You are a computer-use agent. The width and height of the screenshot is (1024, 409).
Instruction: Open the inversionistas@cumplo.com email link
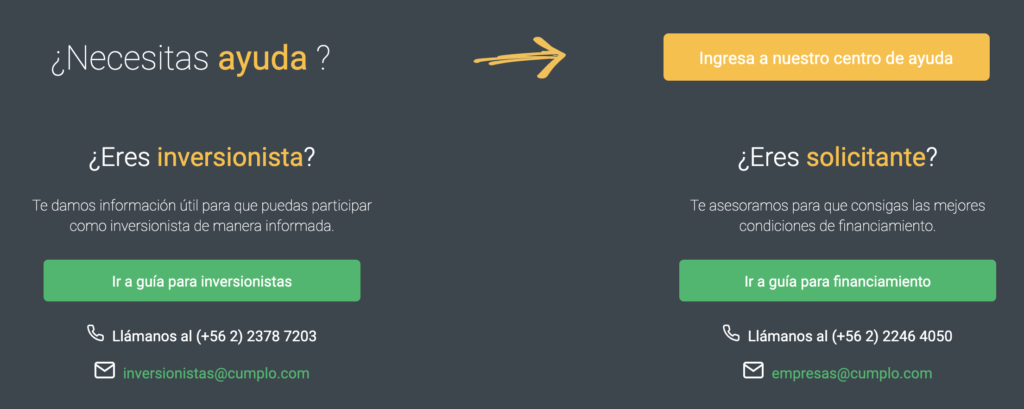[x=216, y=373]
